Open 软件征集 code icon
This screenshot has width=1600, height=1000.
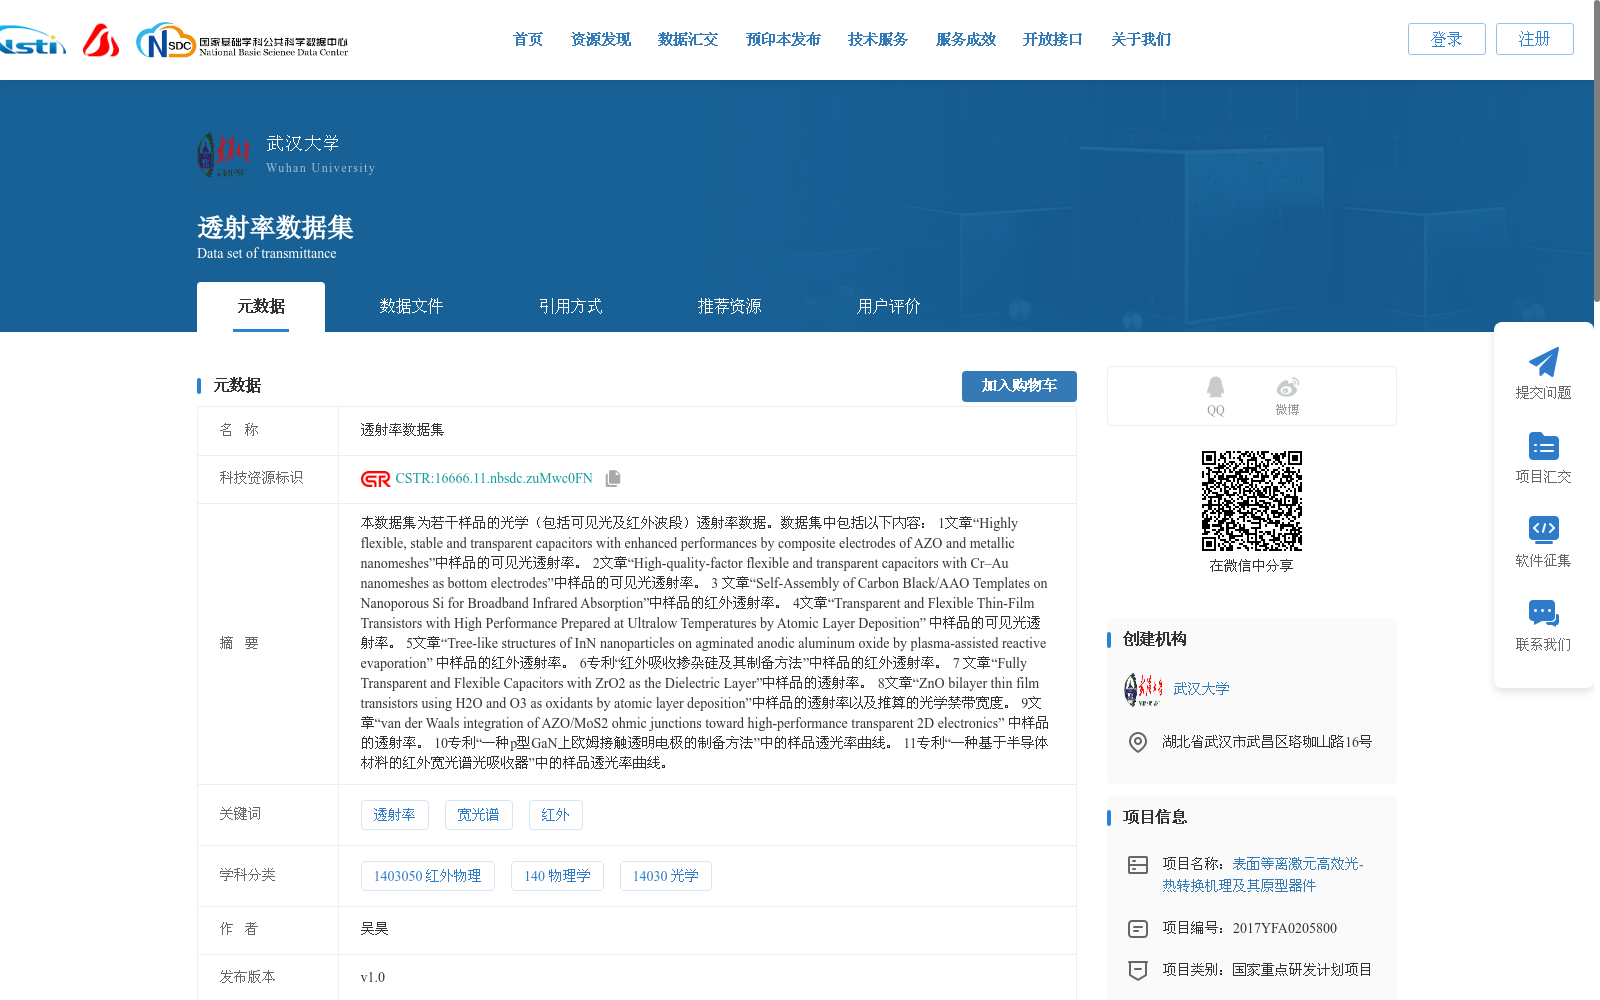tap(1543, 529)
